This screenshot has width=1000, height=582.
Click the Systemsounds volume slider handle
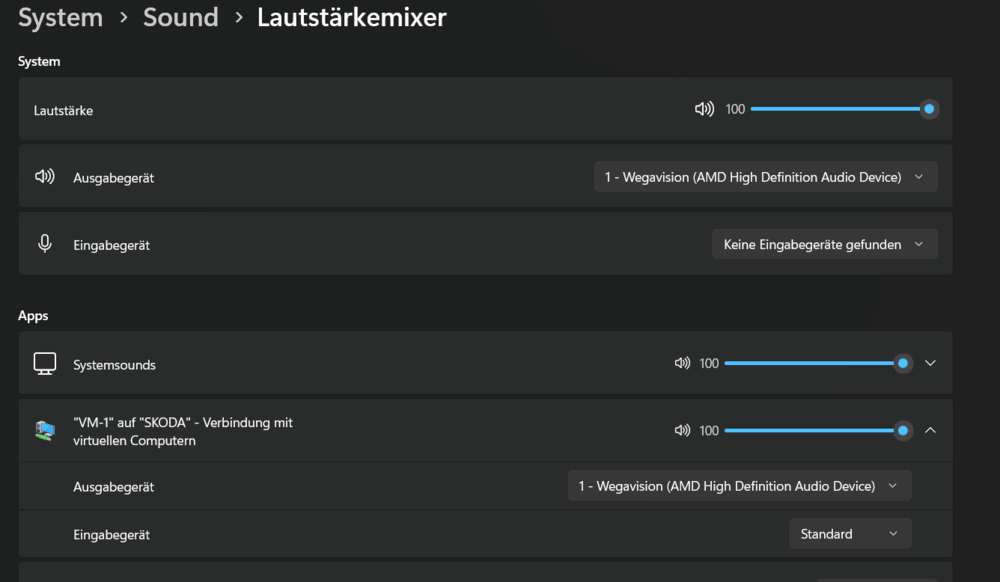(903, 363)
